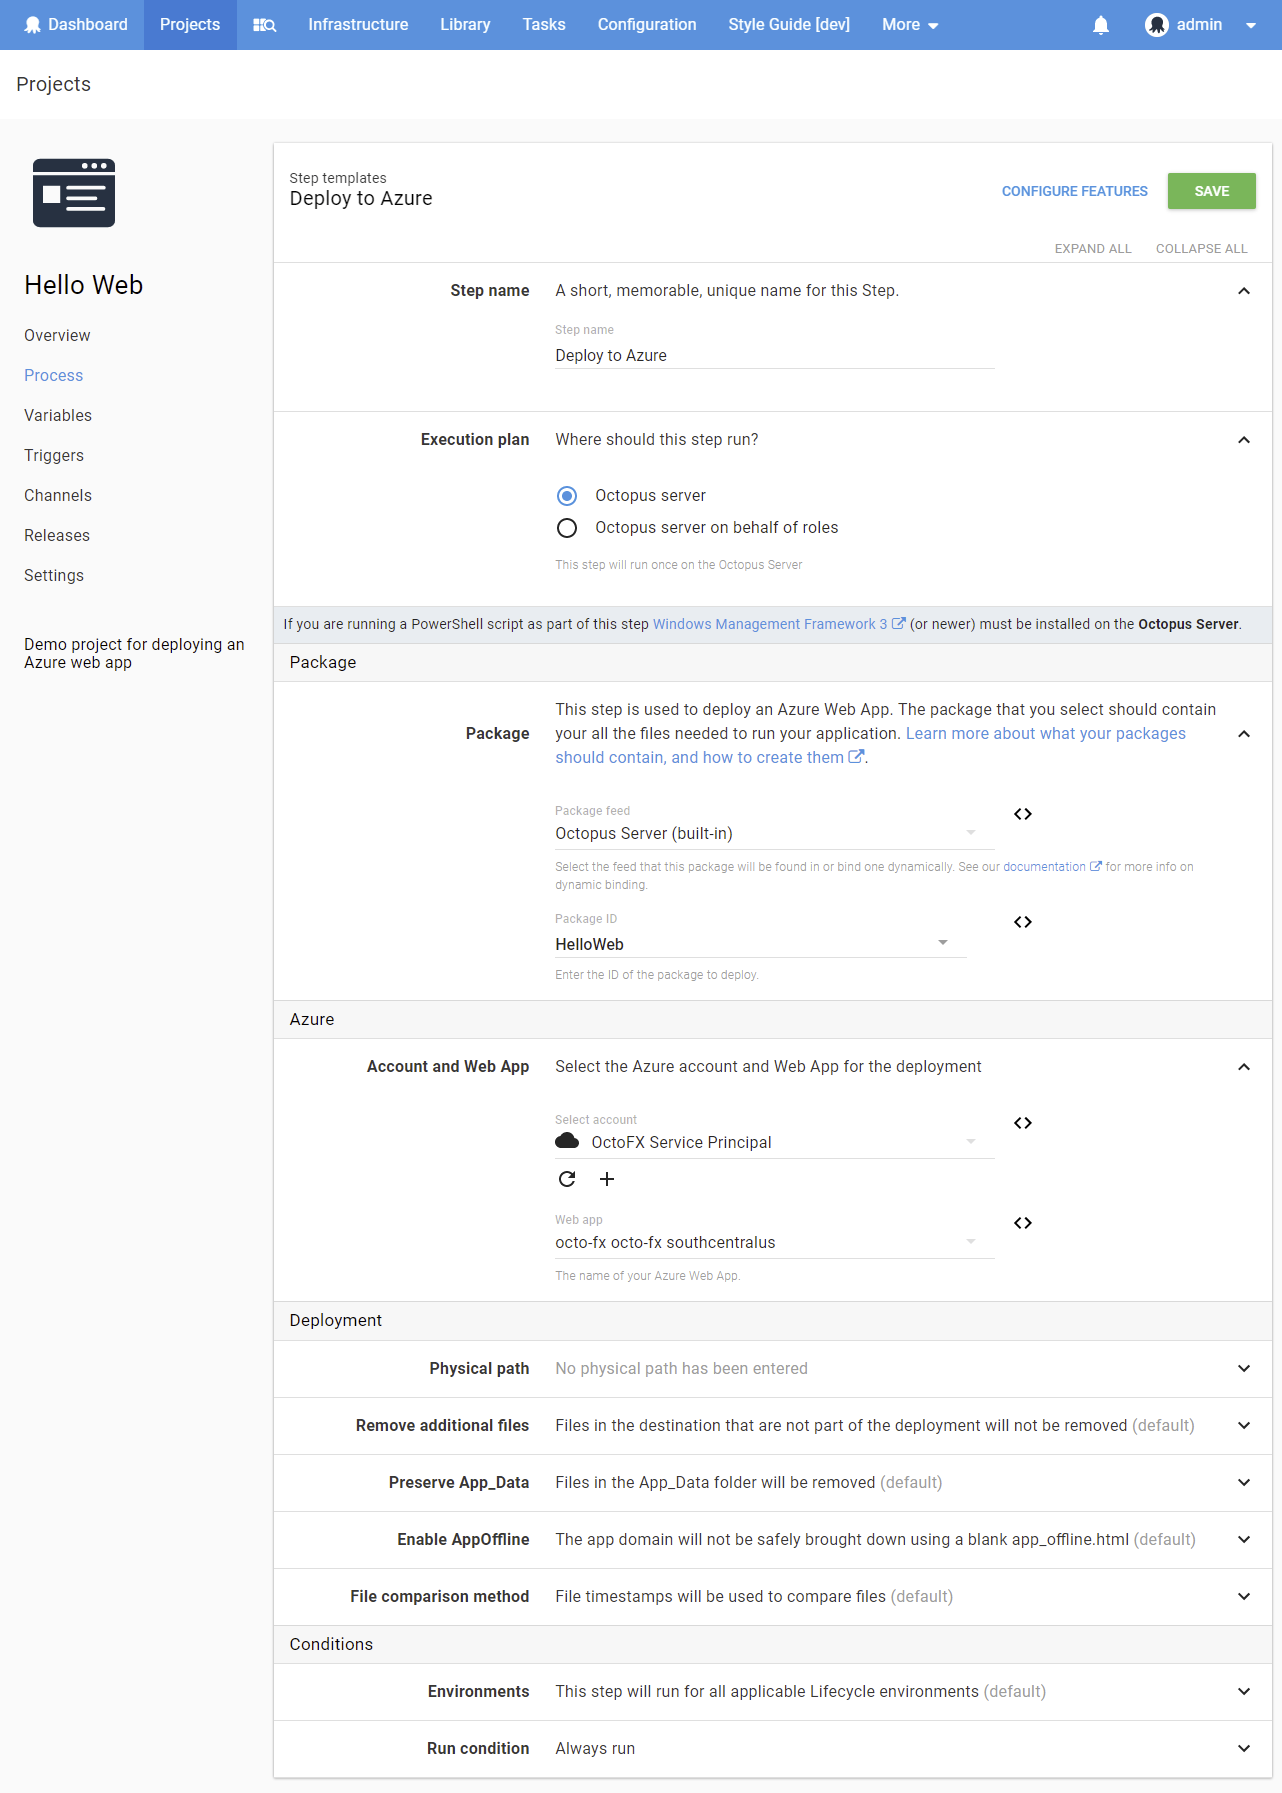Image resolution: width=1282 pixels, height=1793 pixels.
Task: Add a new Azure account with plus icon
Action: click(607, 1179)
